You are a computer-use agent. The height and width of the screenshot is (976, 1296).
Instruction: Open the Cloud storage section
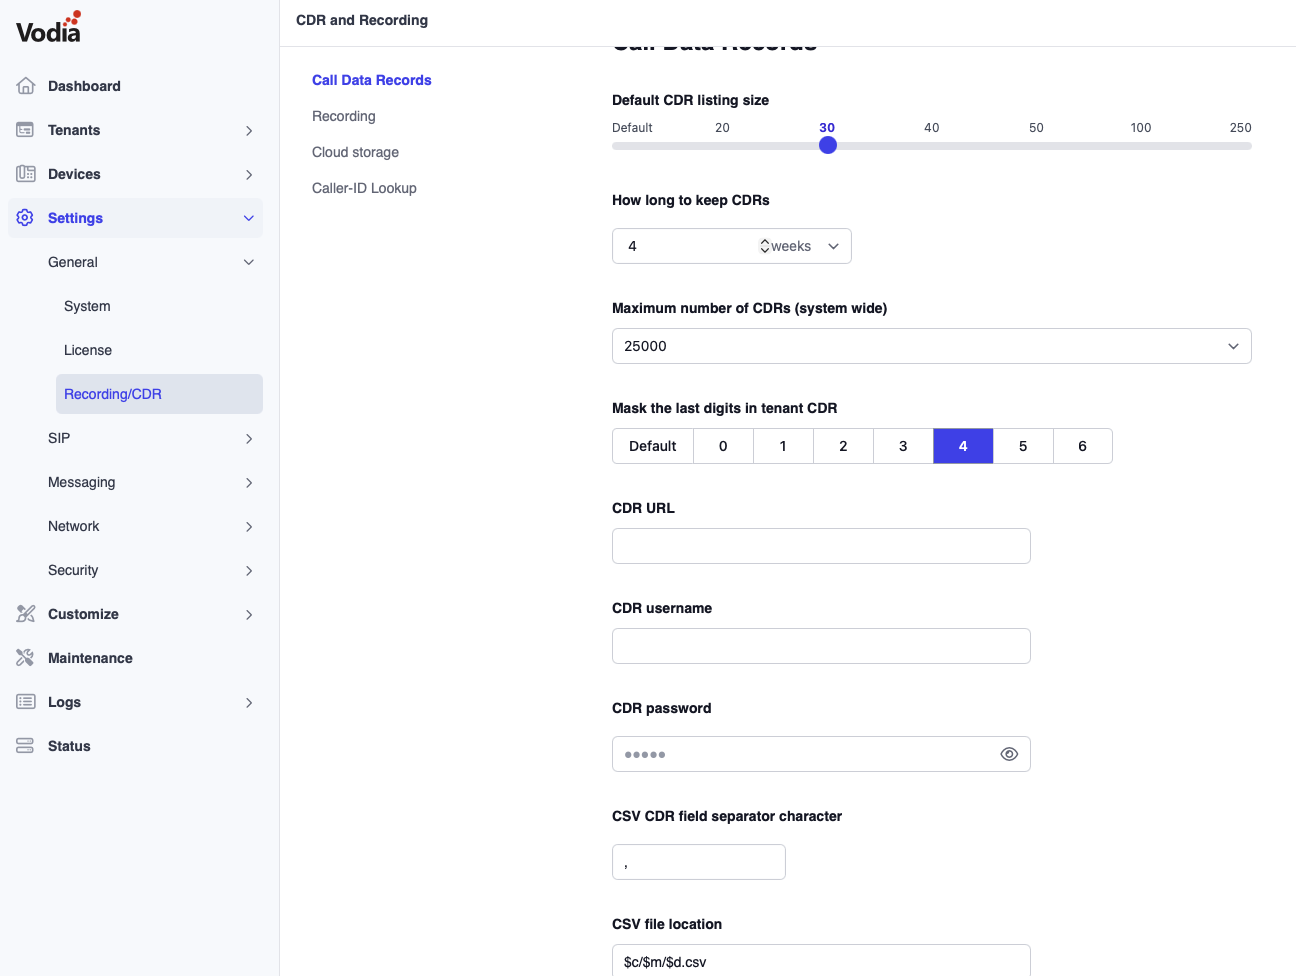point(355,152)
